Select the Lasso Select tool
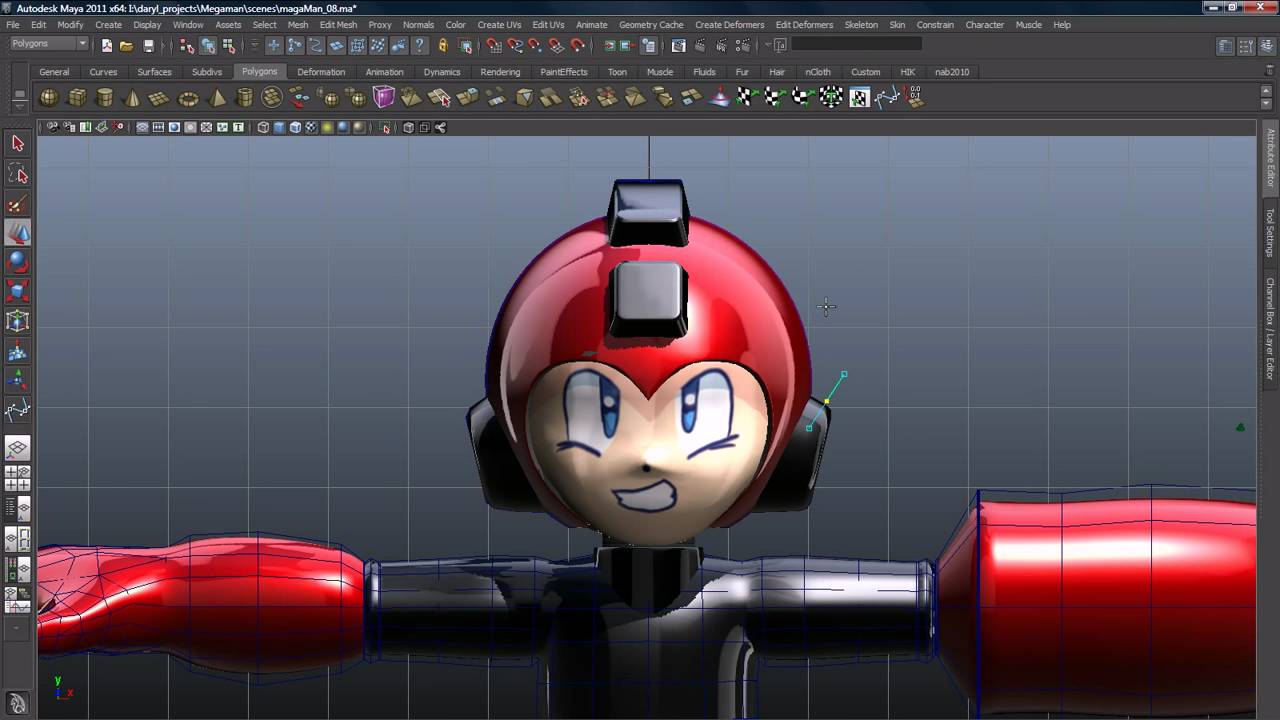Screen dimensions: 1280x720 pyautogui.click(x=17, y=174)
